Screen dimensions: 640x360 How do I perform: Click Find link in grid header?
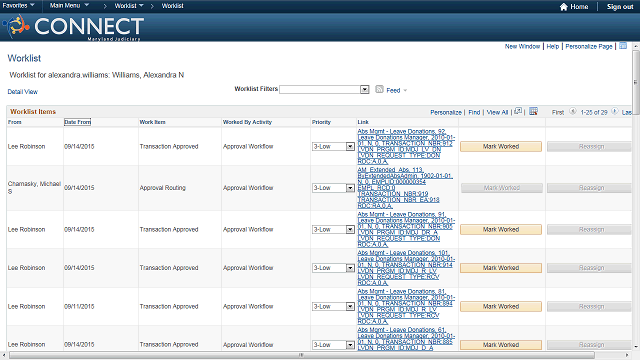pyautogui.click(x=474, y=112)
